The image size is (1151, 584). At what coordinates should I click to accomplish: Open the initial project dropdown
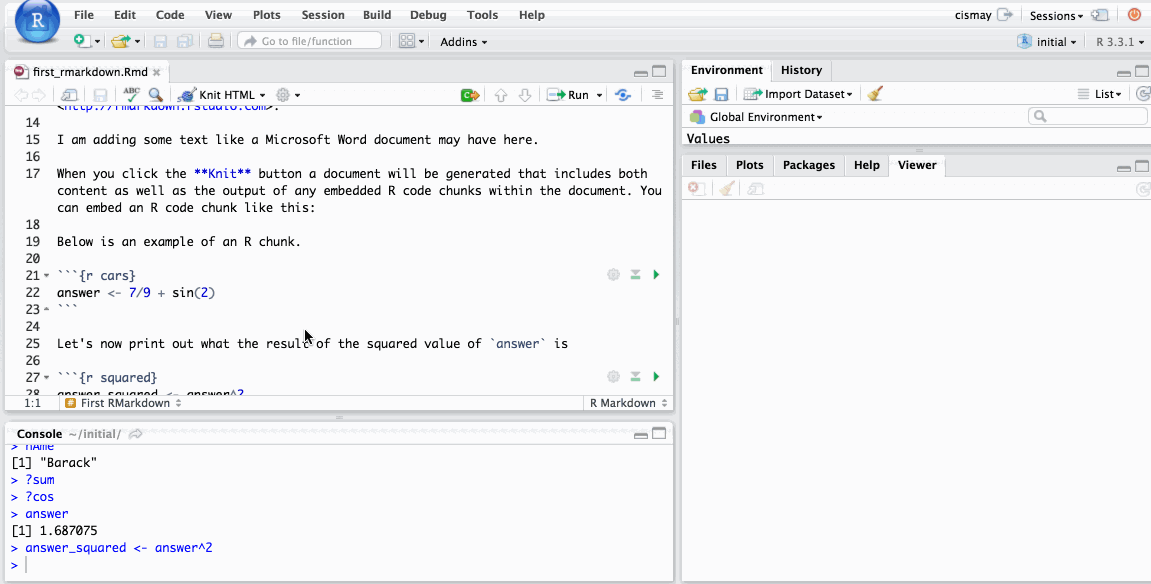click(1047, 42)
